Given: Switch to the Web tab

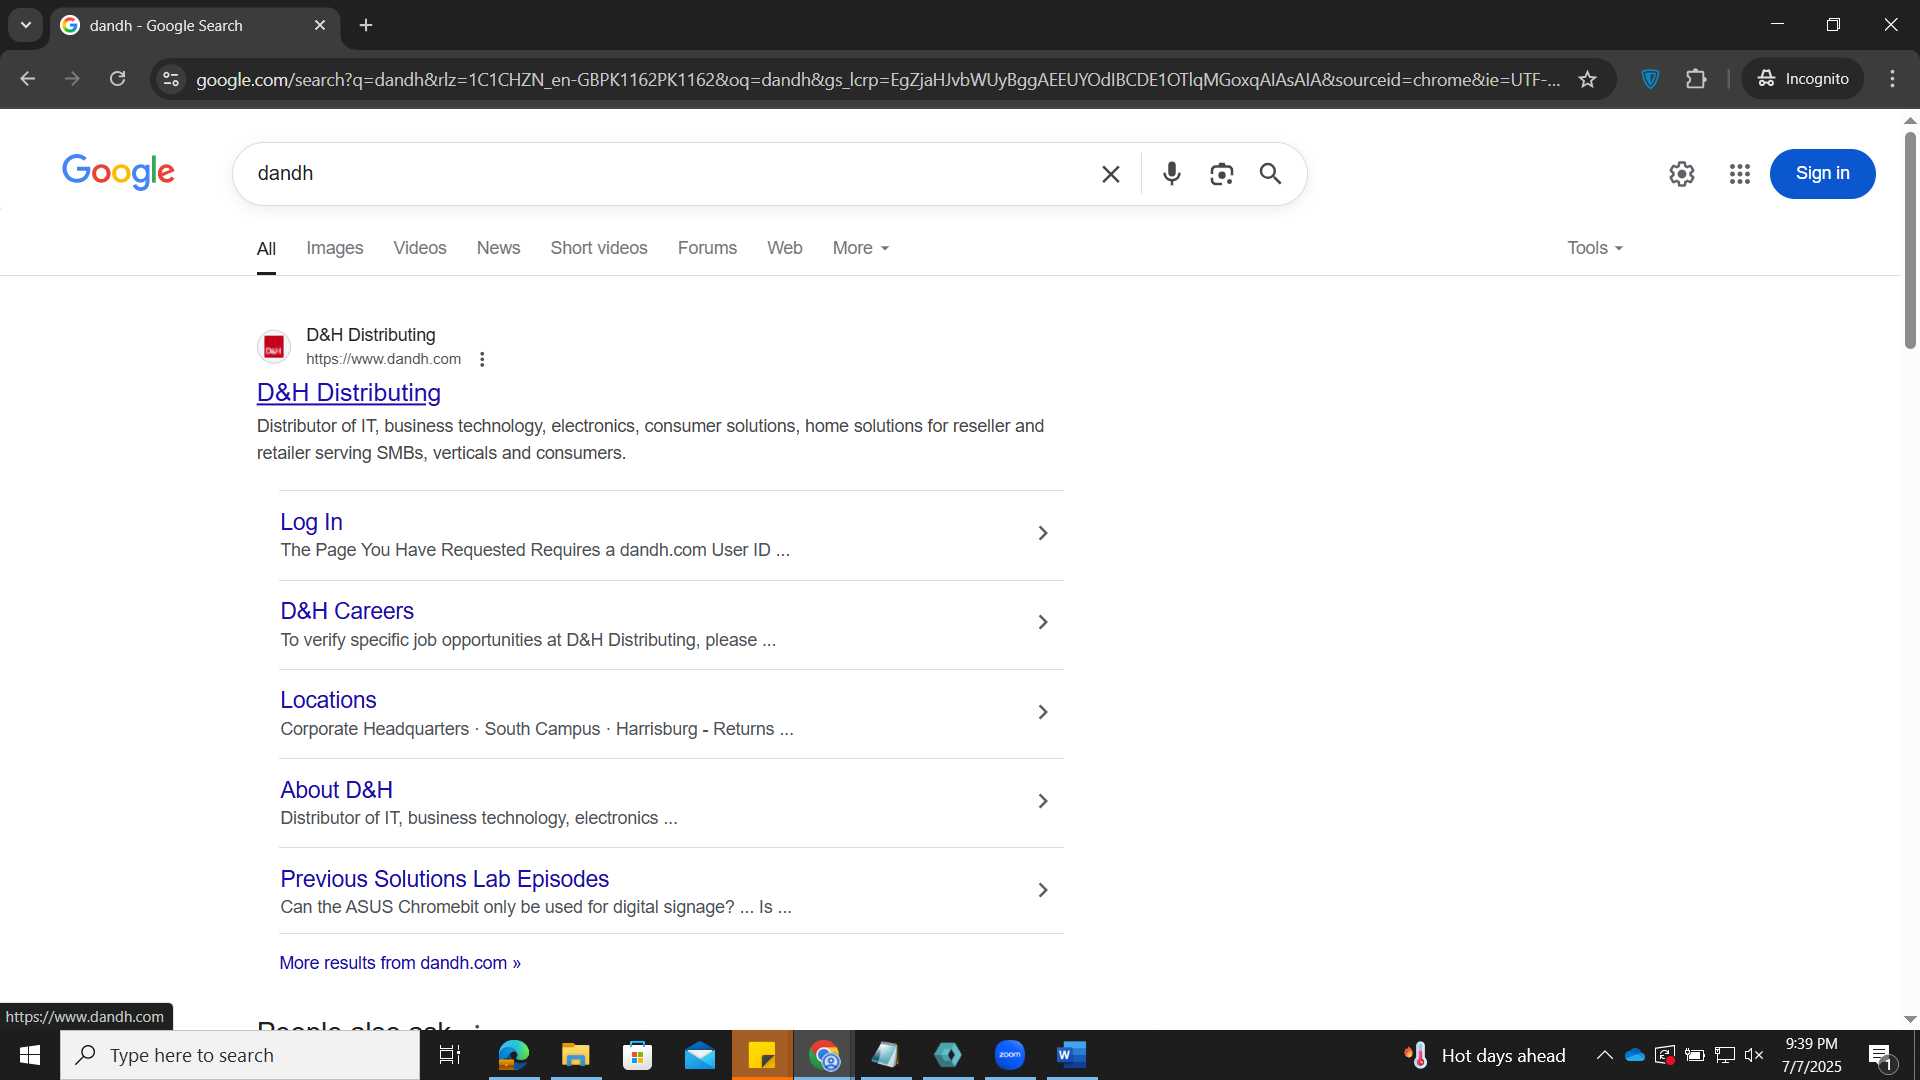Looking at the screenshot, I should [784, 248].
